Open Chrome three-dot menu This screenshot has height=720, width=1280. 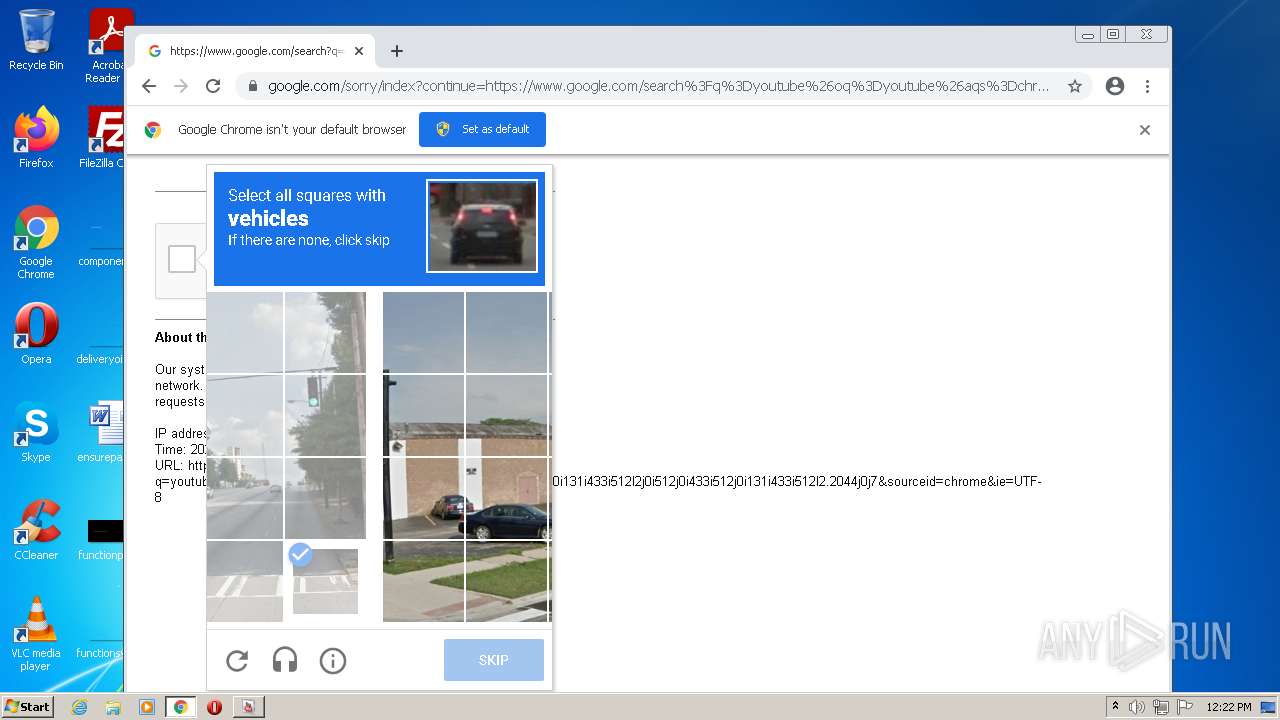[1147, 86]
